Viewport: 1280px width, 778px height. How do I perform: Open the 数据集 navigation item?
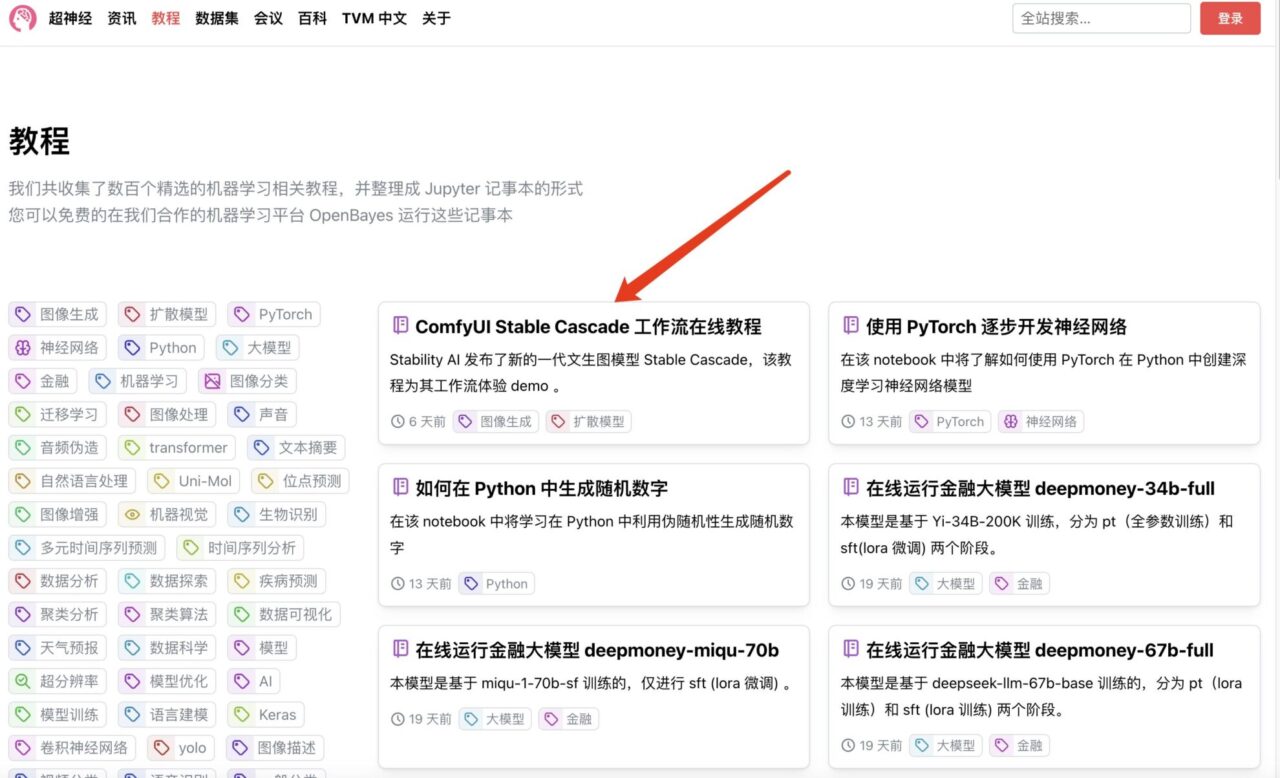(217, 18)
